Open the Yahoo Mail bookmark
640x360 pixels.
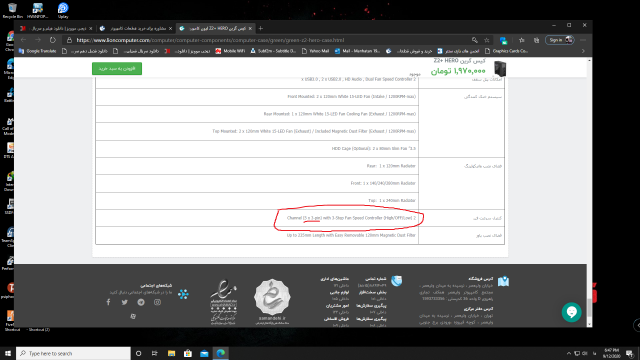pos(315,51)
